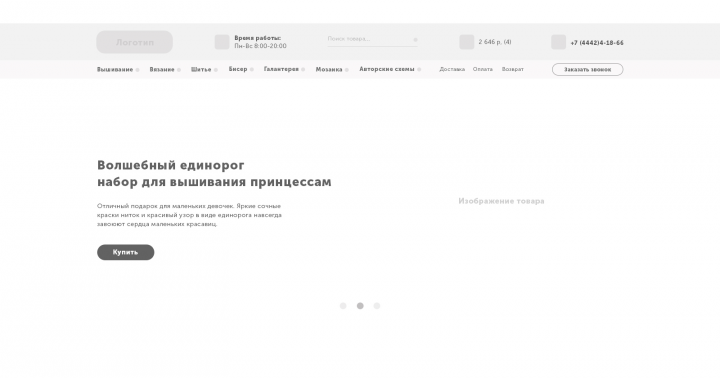Click the Логотип logo placeholder

(x=135, y=42)
